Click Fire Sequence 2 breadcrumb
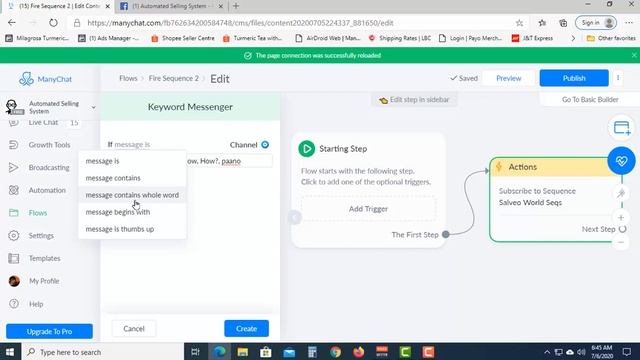Viewport: 640px width, 360px height. pos(173,78)
